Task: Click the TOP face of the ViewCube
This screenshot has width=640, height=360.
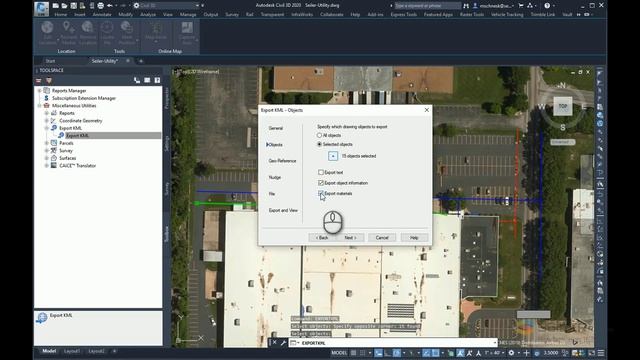Action: [562, 107]
